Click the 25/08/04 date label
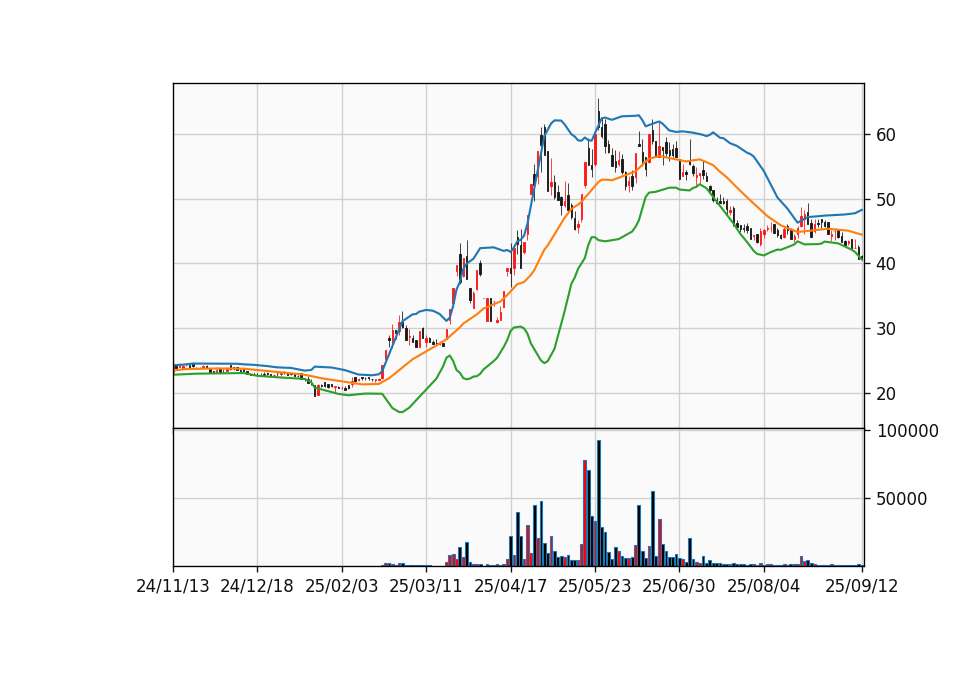Image resolution: width=960 pixels, height=690 pixels. [763, 586]
